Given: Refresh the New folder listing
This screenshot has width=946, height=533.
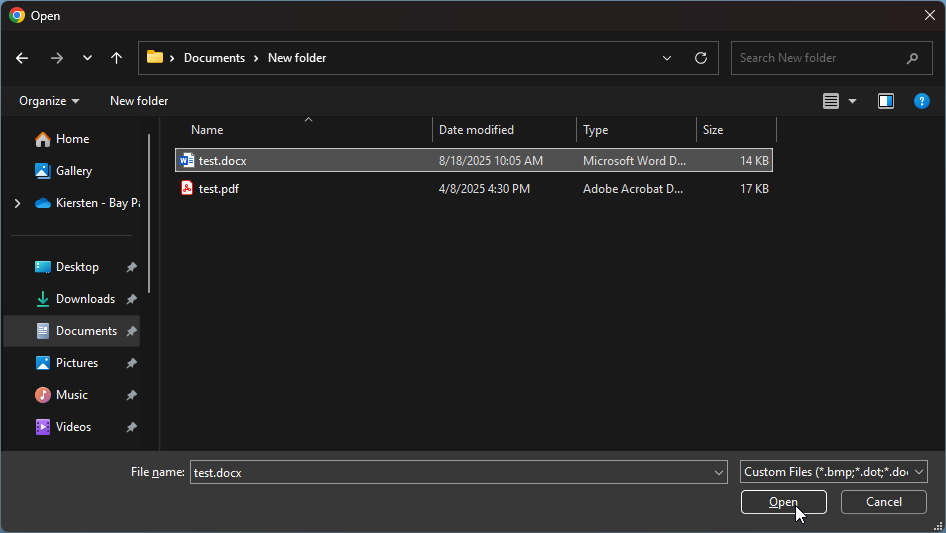Looking at the screenshot, I should tap(701, 58).
